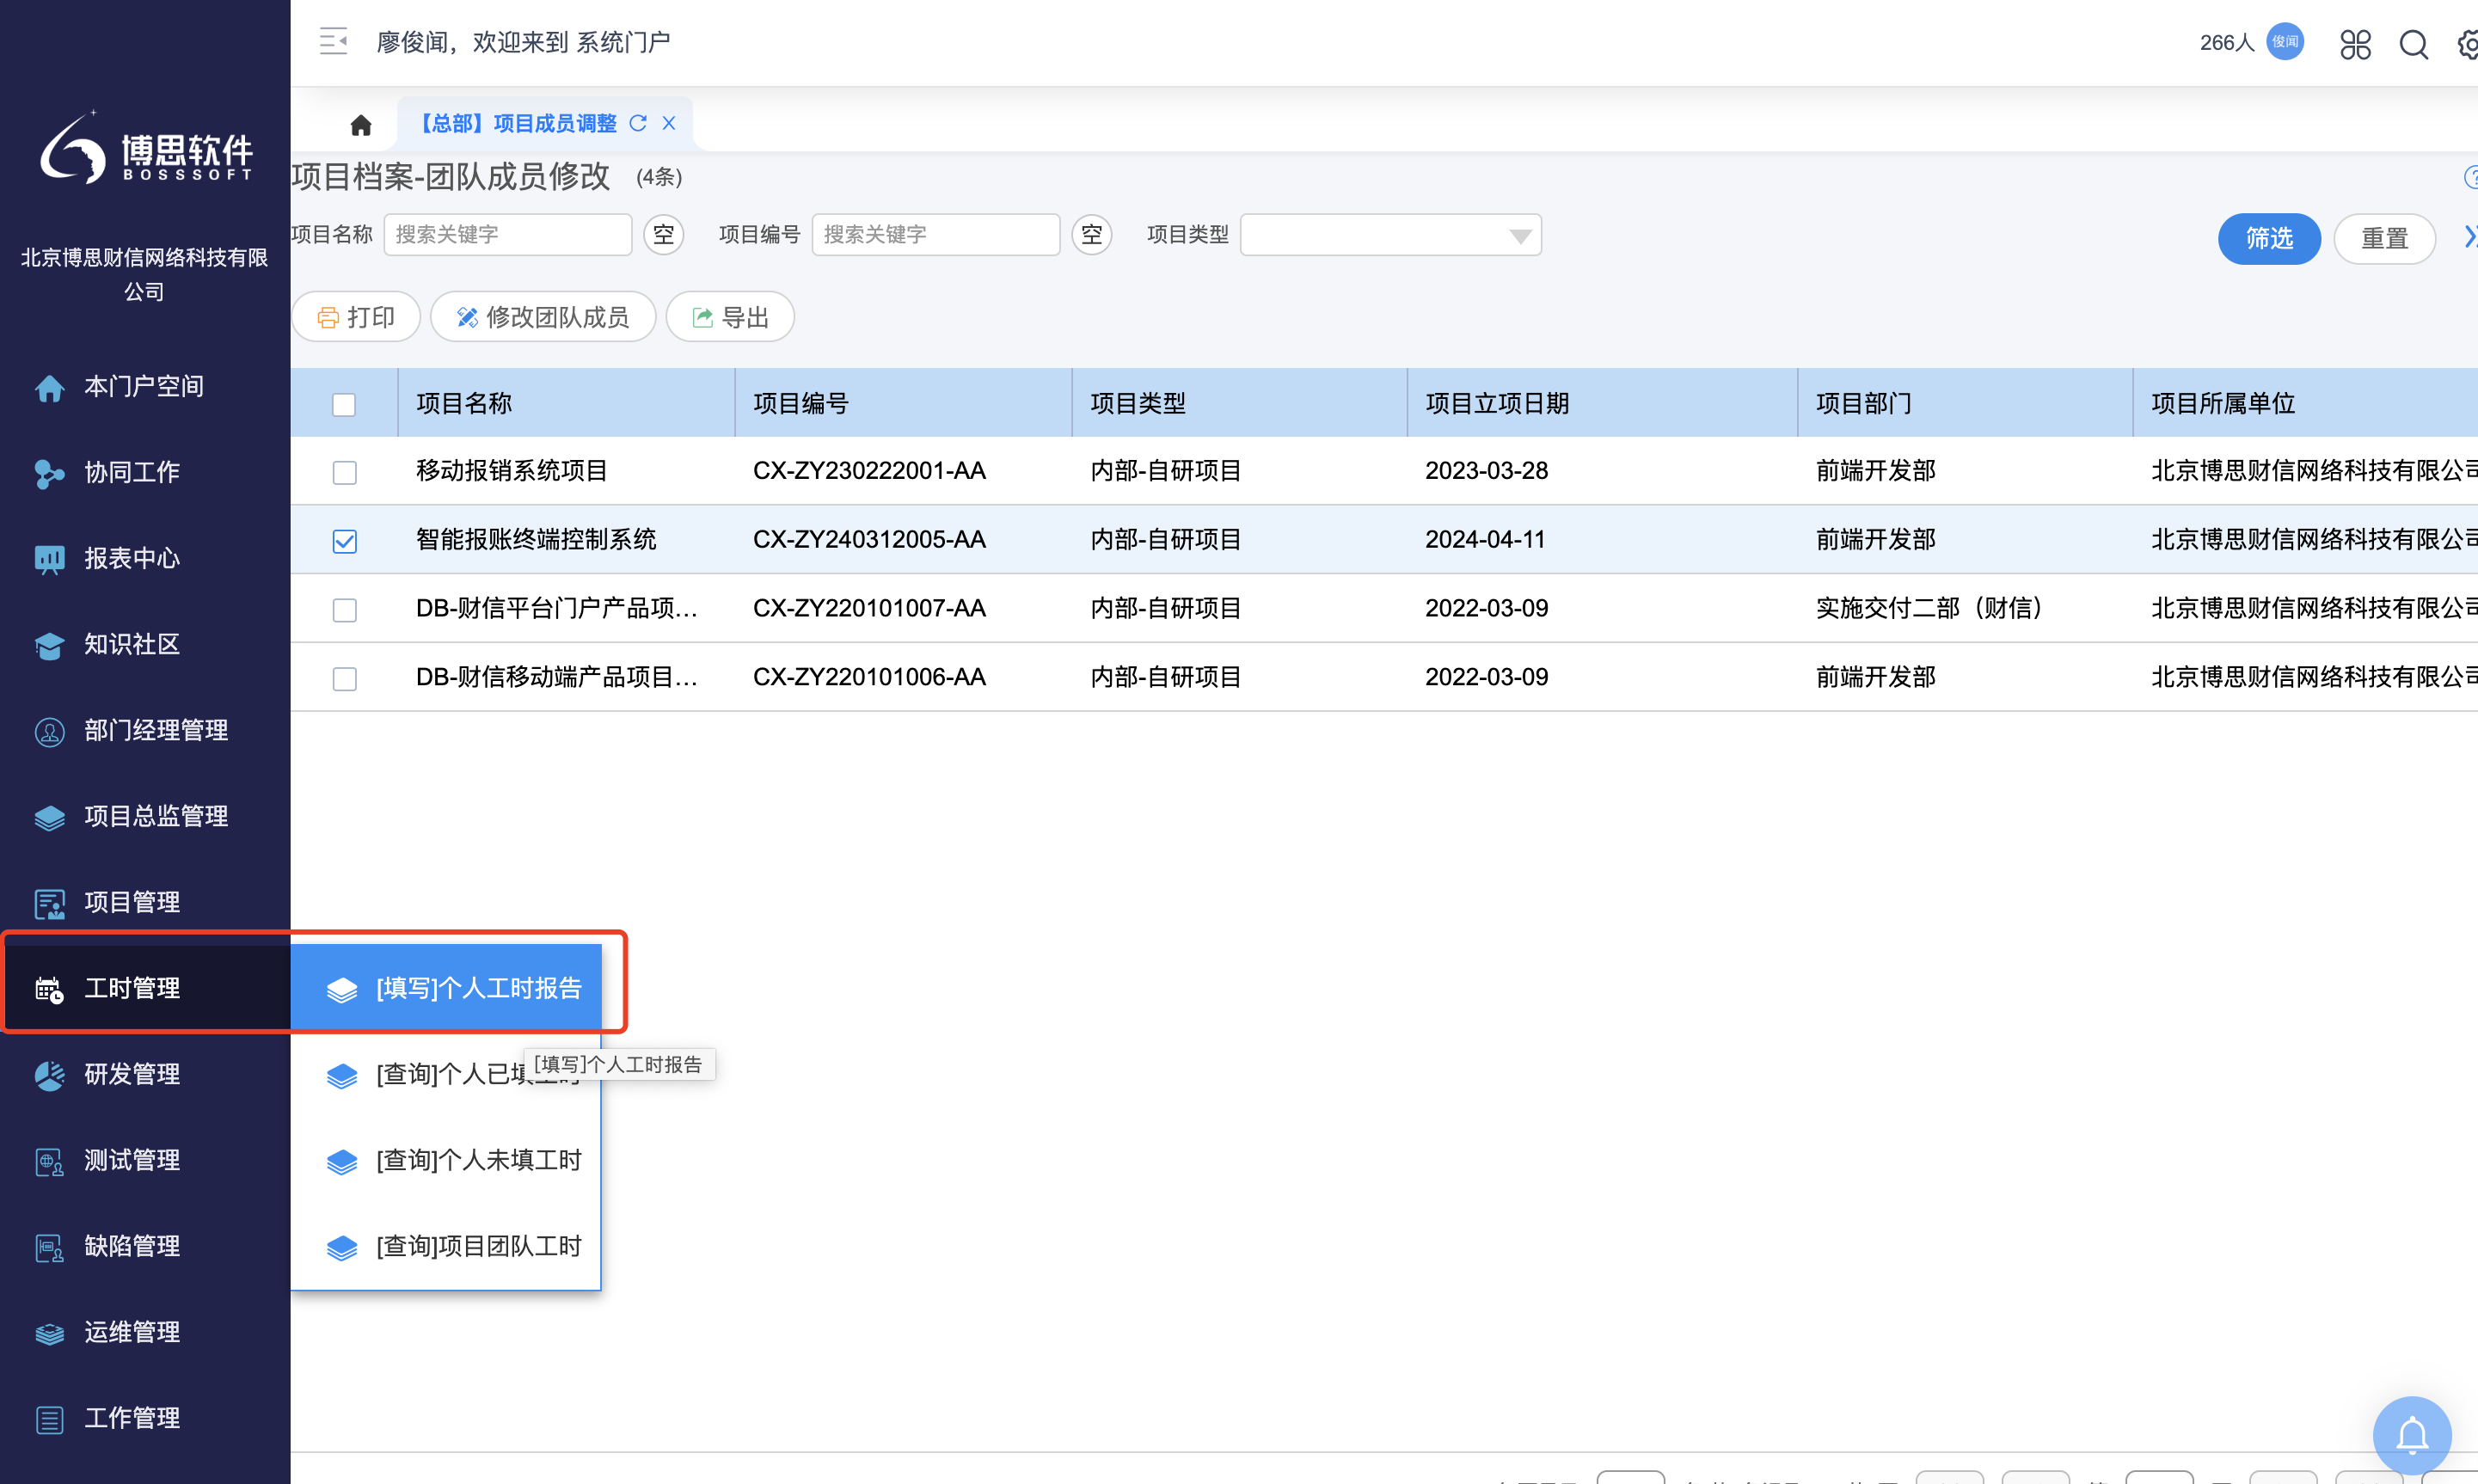
Task: Click the 博思软件 logo
Action: coord(146,150)
